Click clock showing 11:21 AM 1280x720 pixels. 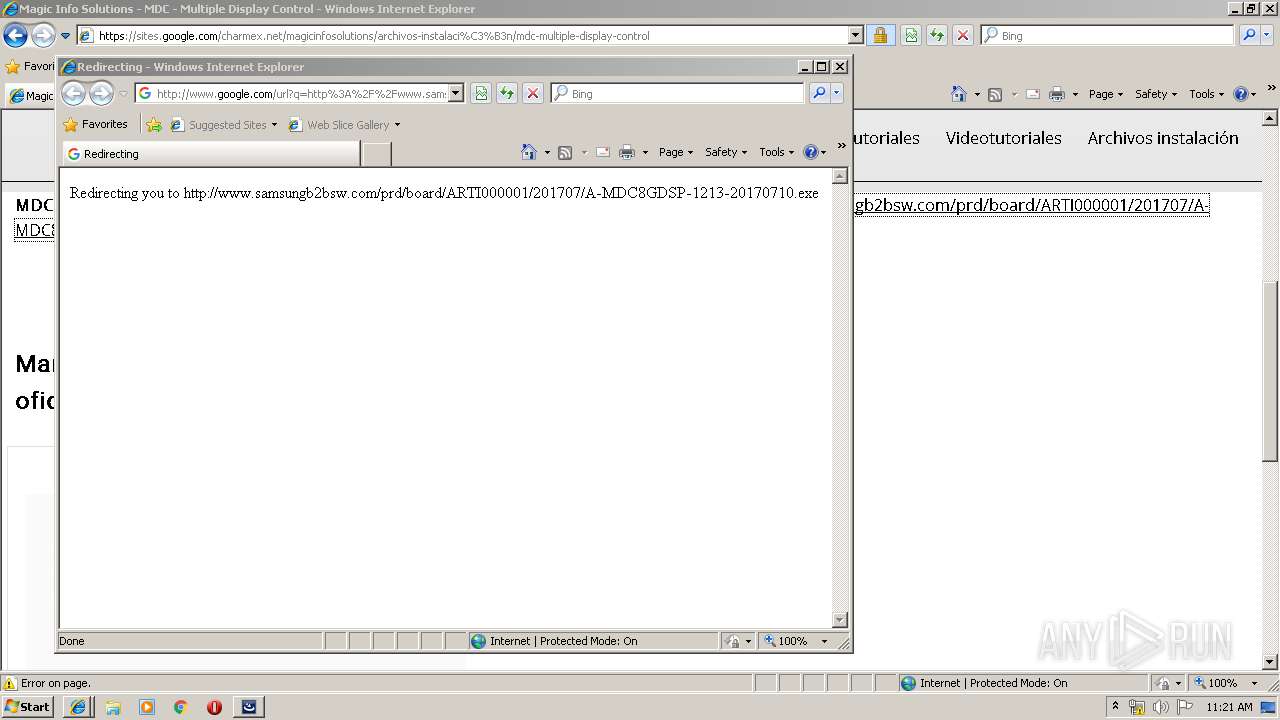[1229, 707]
